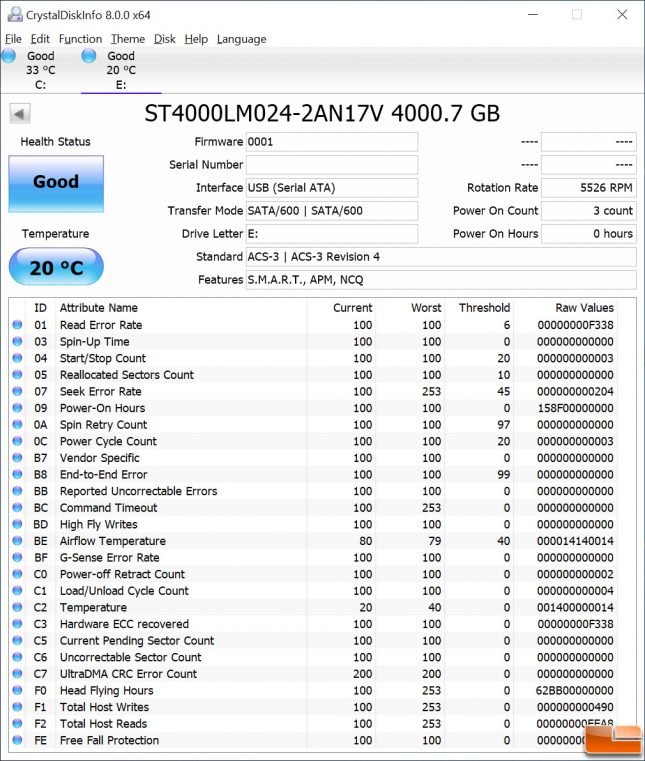This screenshot has height=761, width=645.
Task: Click the status icon for Free Fall Protection
Action: pyautogui.click(x=17, y=740)
